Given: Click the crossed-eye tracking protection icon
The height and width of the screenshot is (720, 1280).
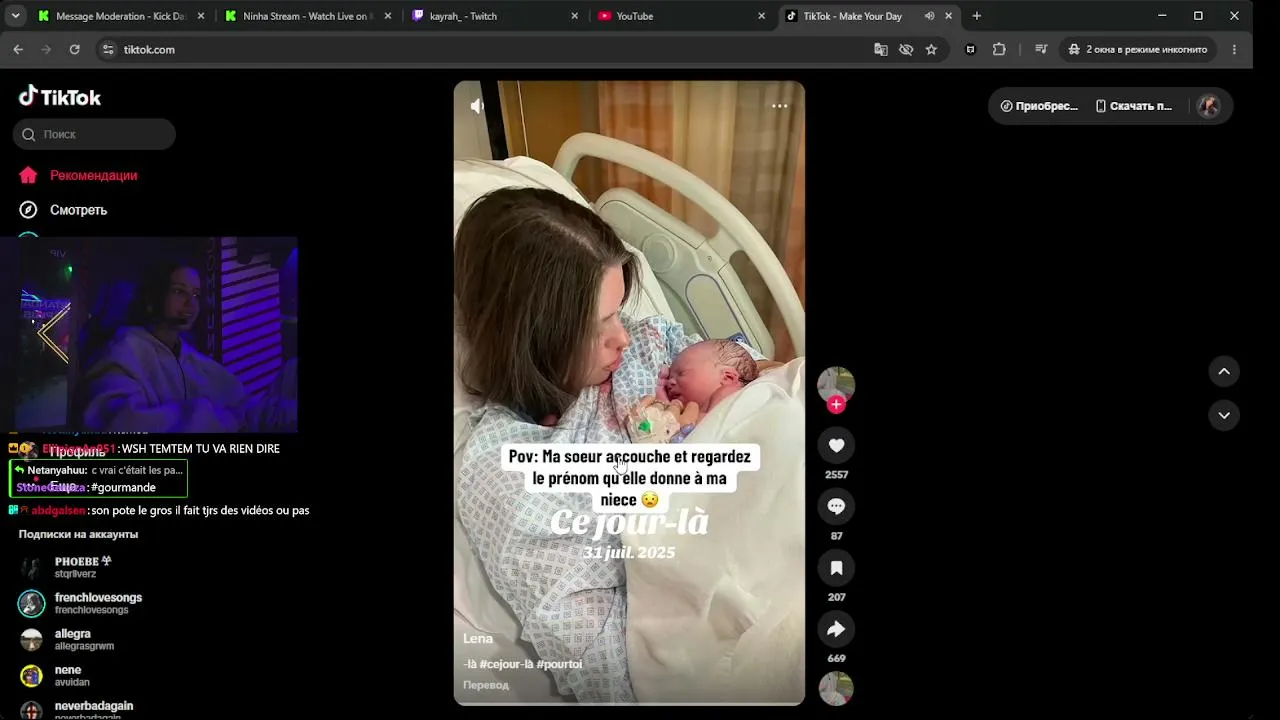Looking at the screenshot, I should coord(906,49).
